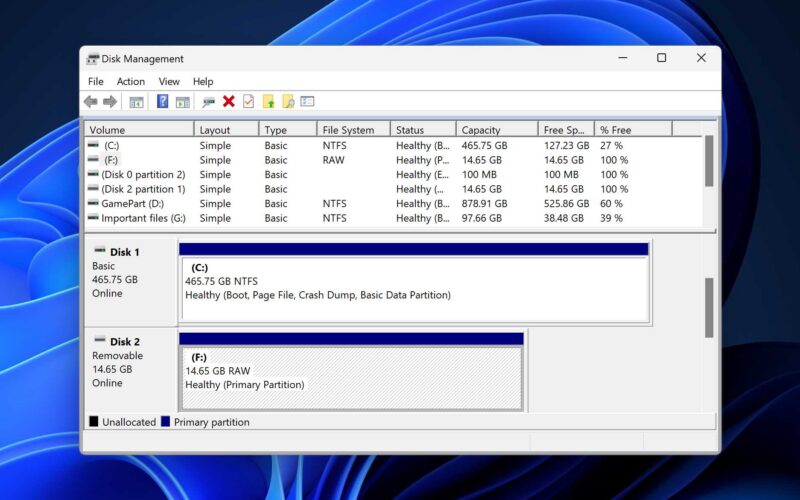Select the (C:) volume name in list
Viewport: 800px width, 500px height.
pyautogui.click(x=111, y=145)
